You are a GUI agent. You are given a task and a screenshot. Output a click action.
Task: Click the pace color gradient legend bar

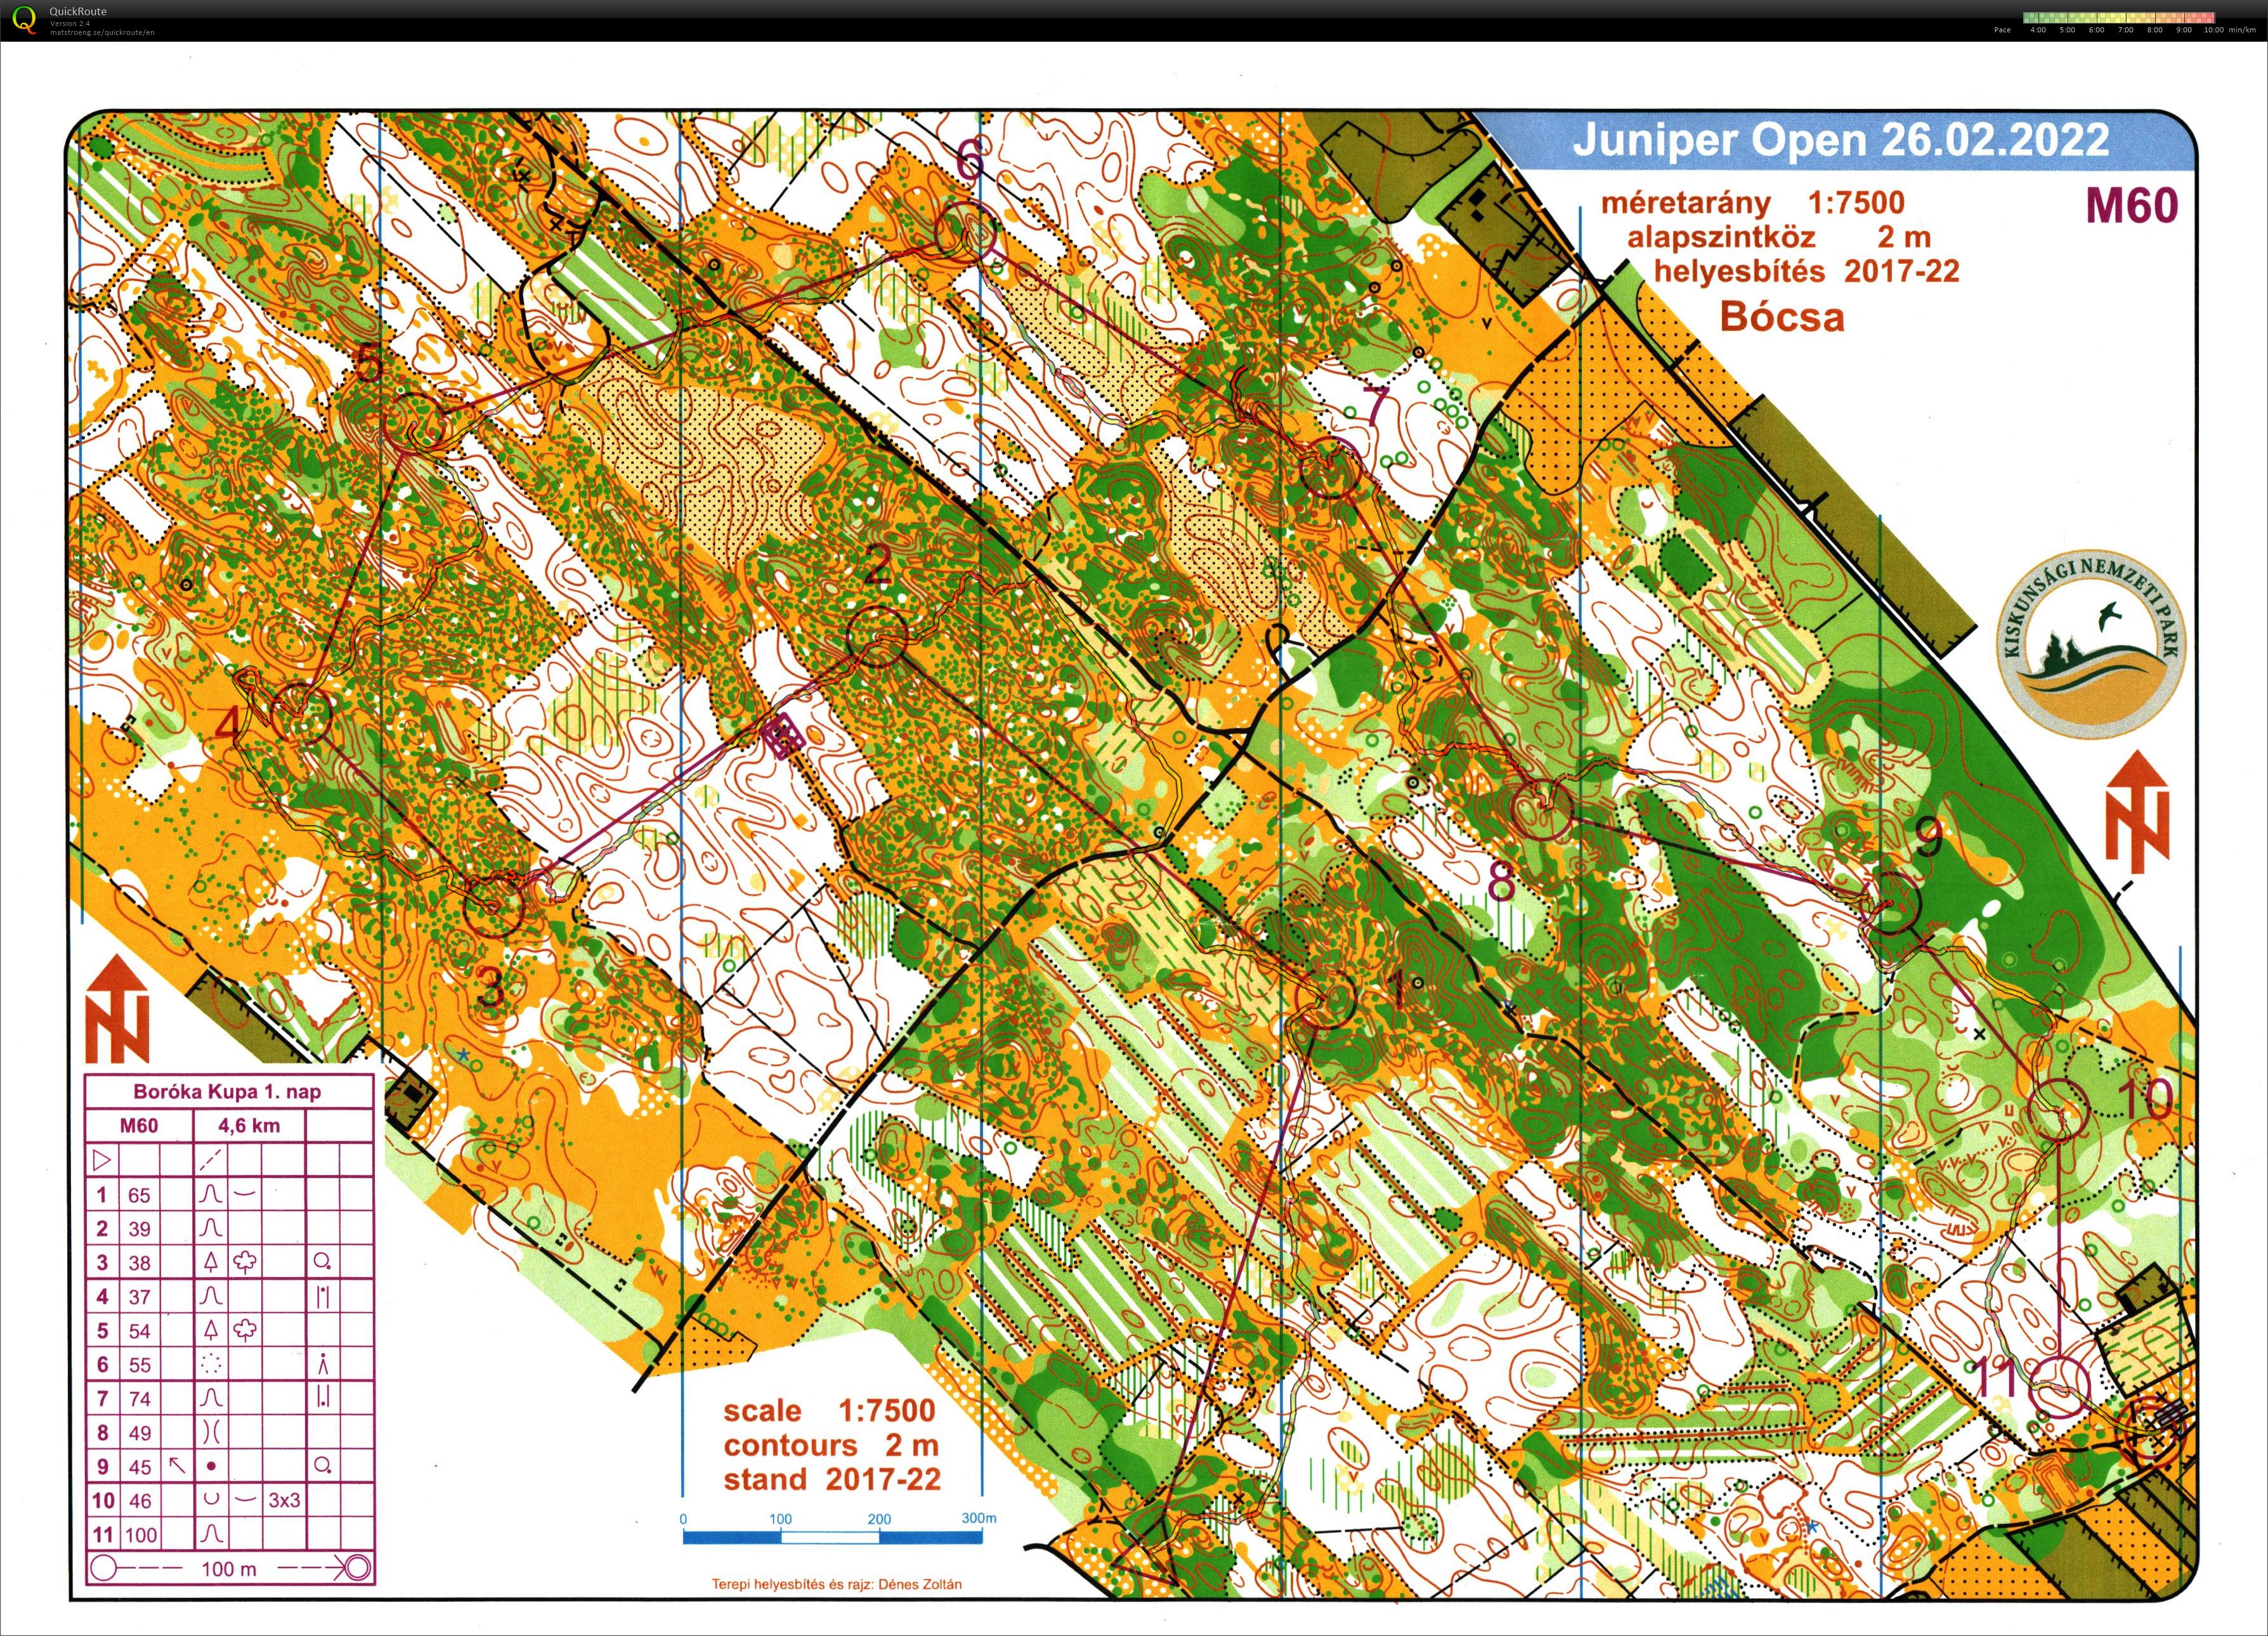coord(2118,18)
